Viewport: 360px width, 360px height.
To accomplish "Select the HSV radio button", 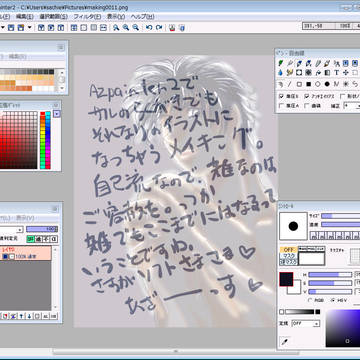I will tap(334, 300).
